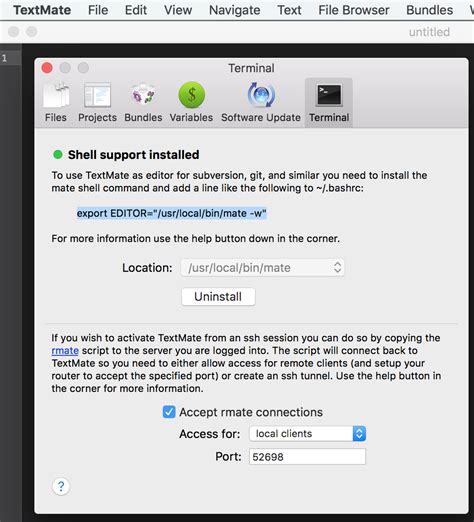Screen dimensions: 474x522
Task: Open the Projects preferences pane
Action: coord(97,102)
